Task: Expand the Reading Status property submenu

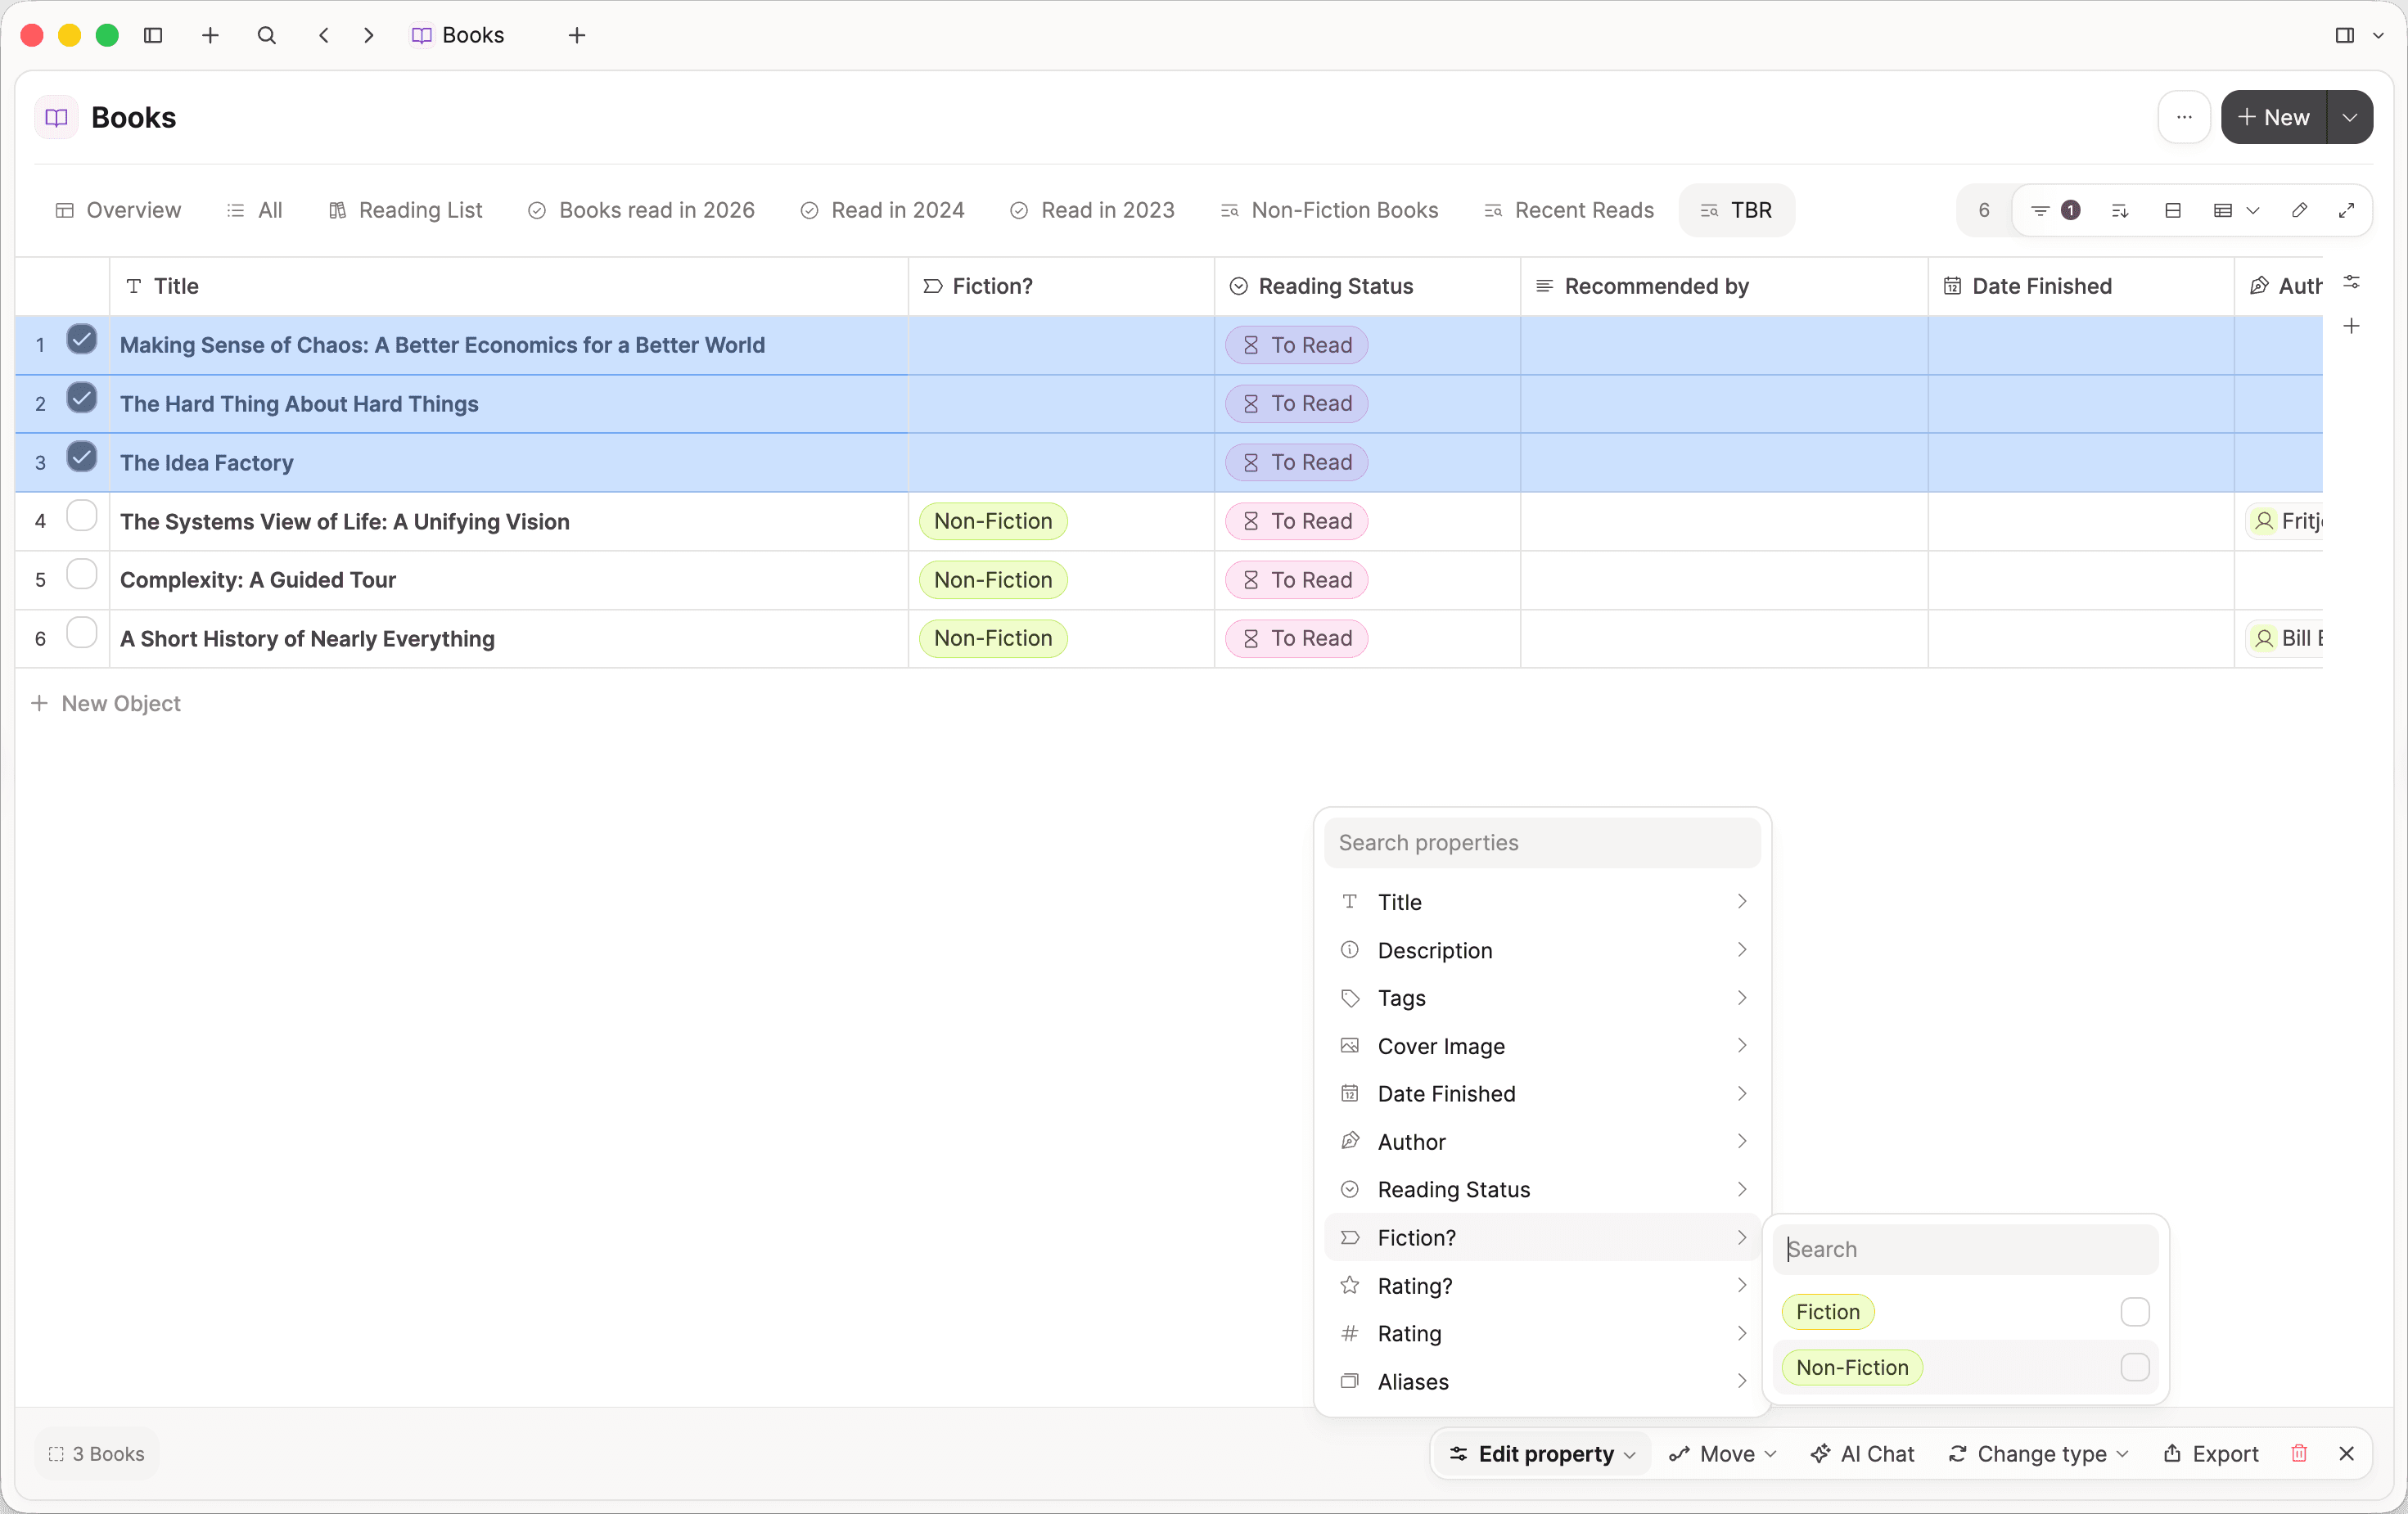Action: click(x=1542, y=1189)
